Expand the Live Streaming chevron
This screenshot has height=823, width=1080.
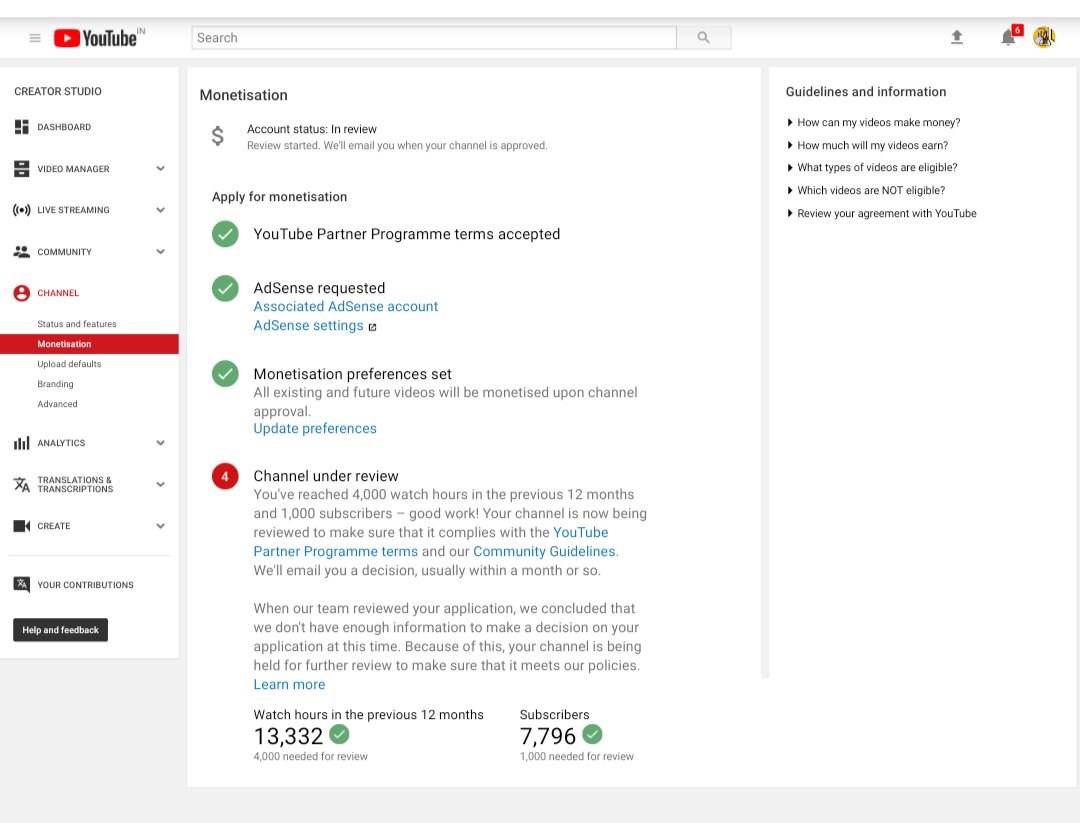pos(160,210)
